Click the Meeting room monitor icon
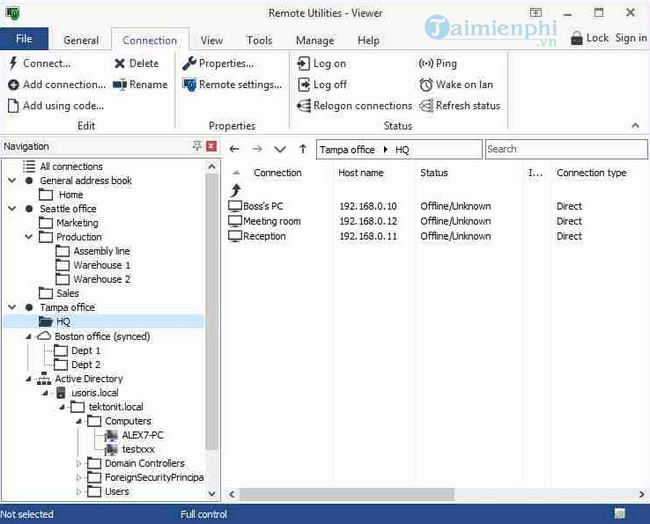The width and height of the screenshot is (650, 524). click(235, 221)
